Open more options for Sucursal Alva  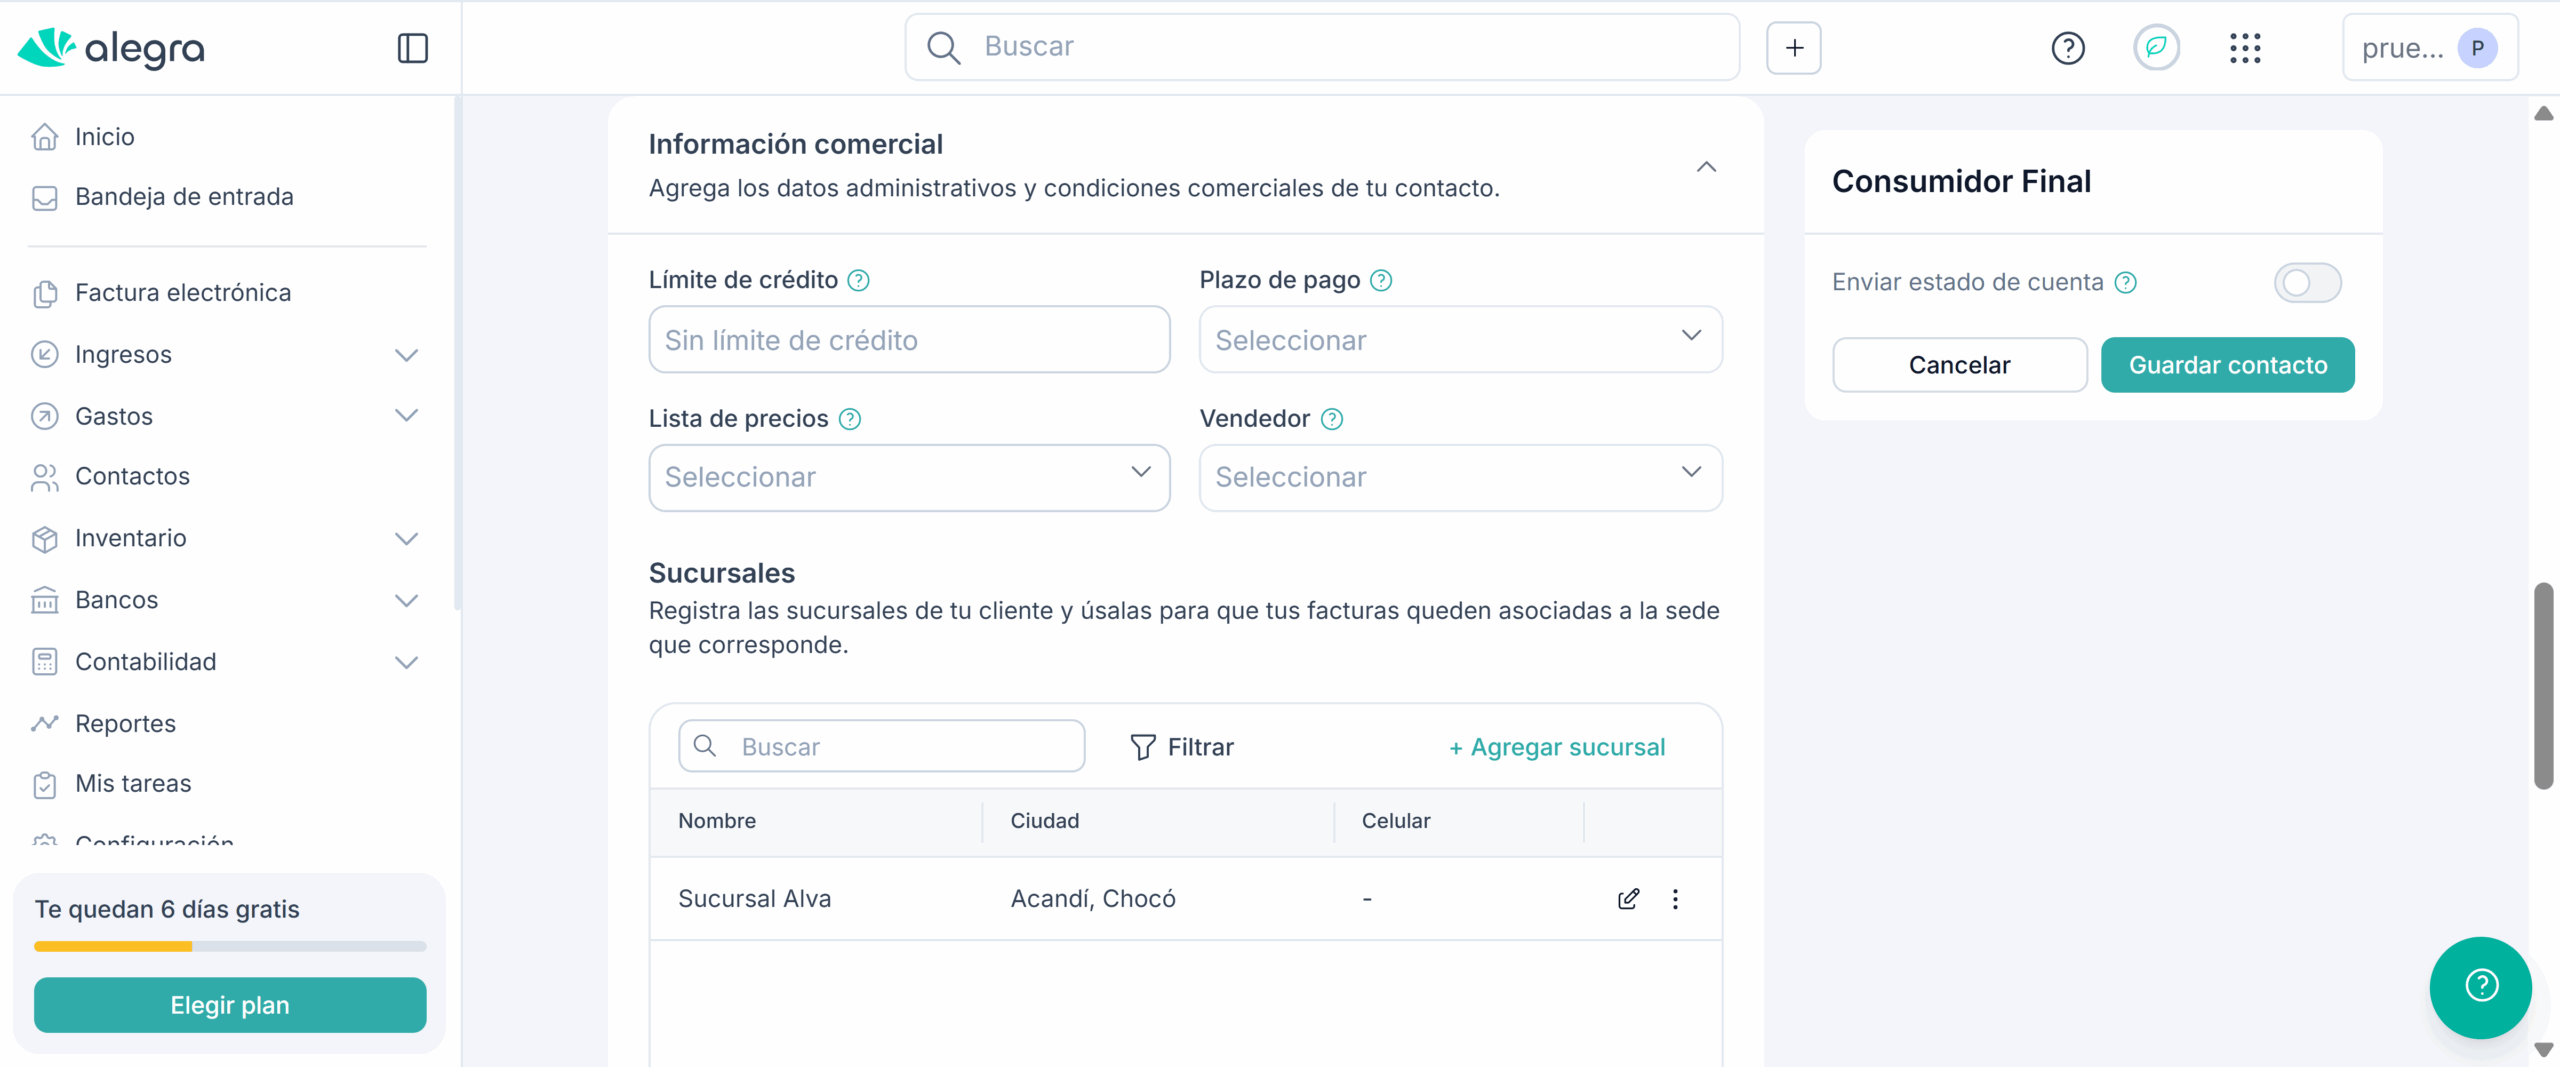click(x=1675, y=899)
